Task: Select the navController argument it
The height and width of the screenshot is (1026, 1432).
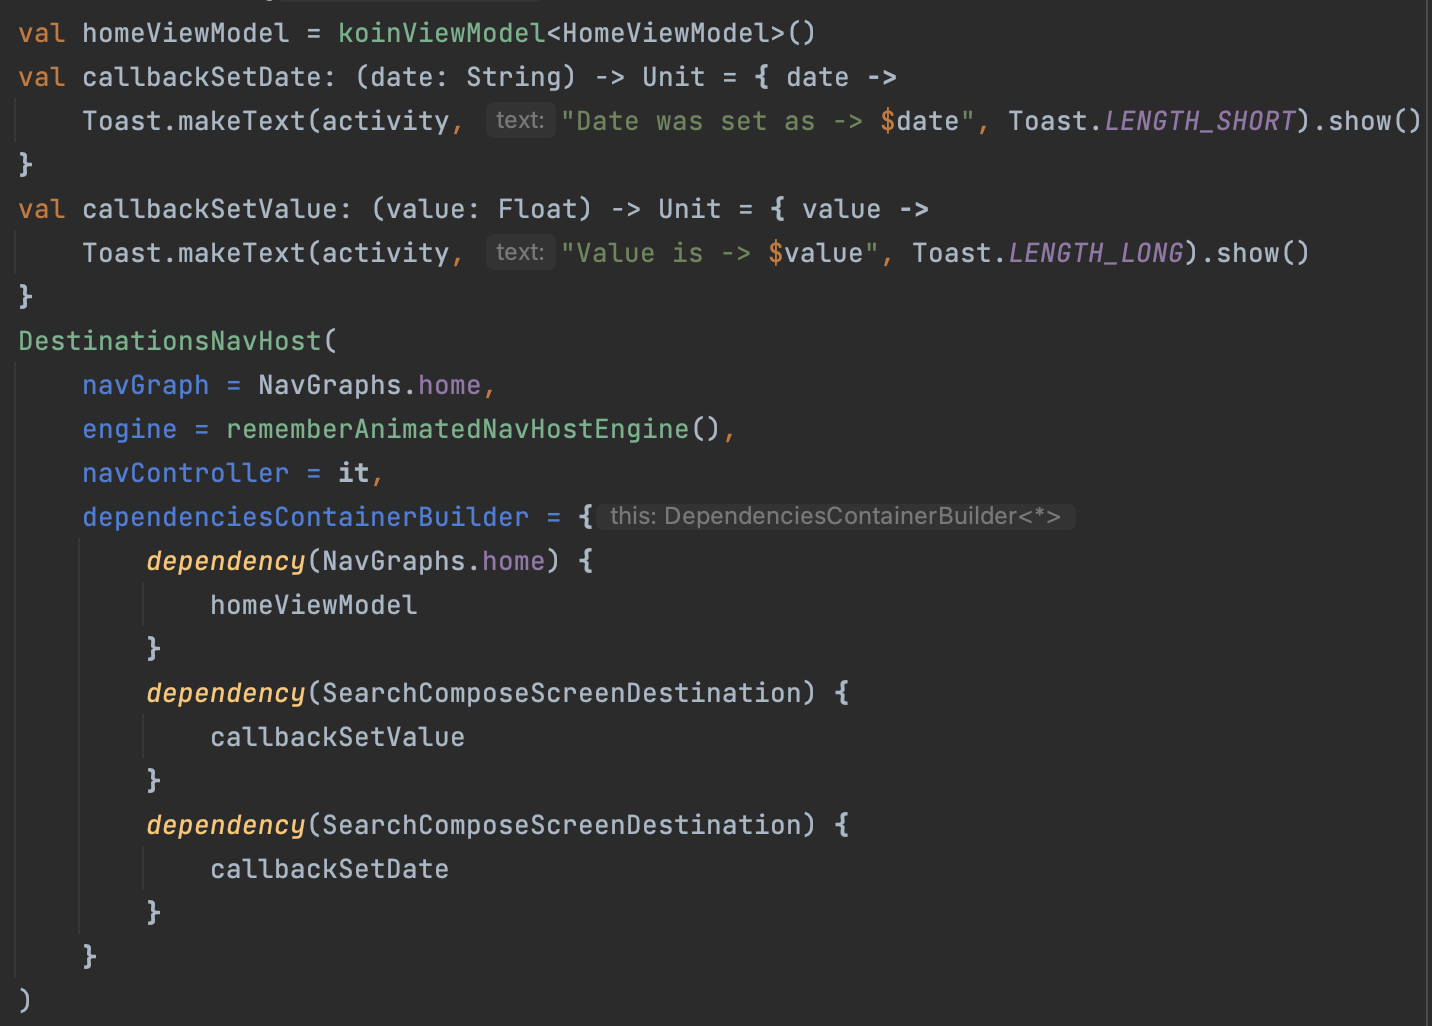Action: (x=352, y=472)
